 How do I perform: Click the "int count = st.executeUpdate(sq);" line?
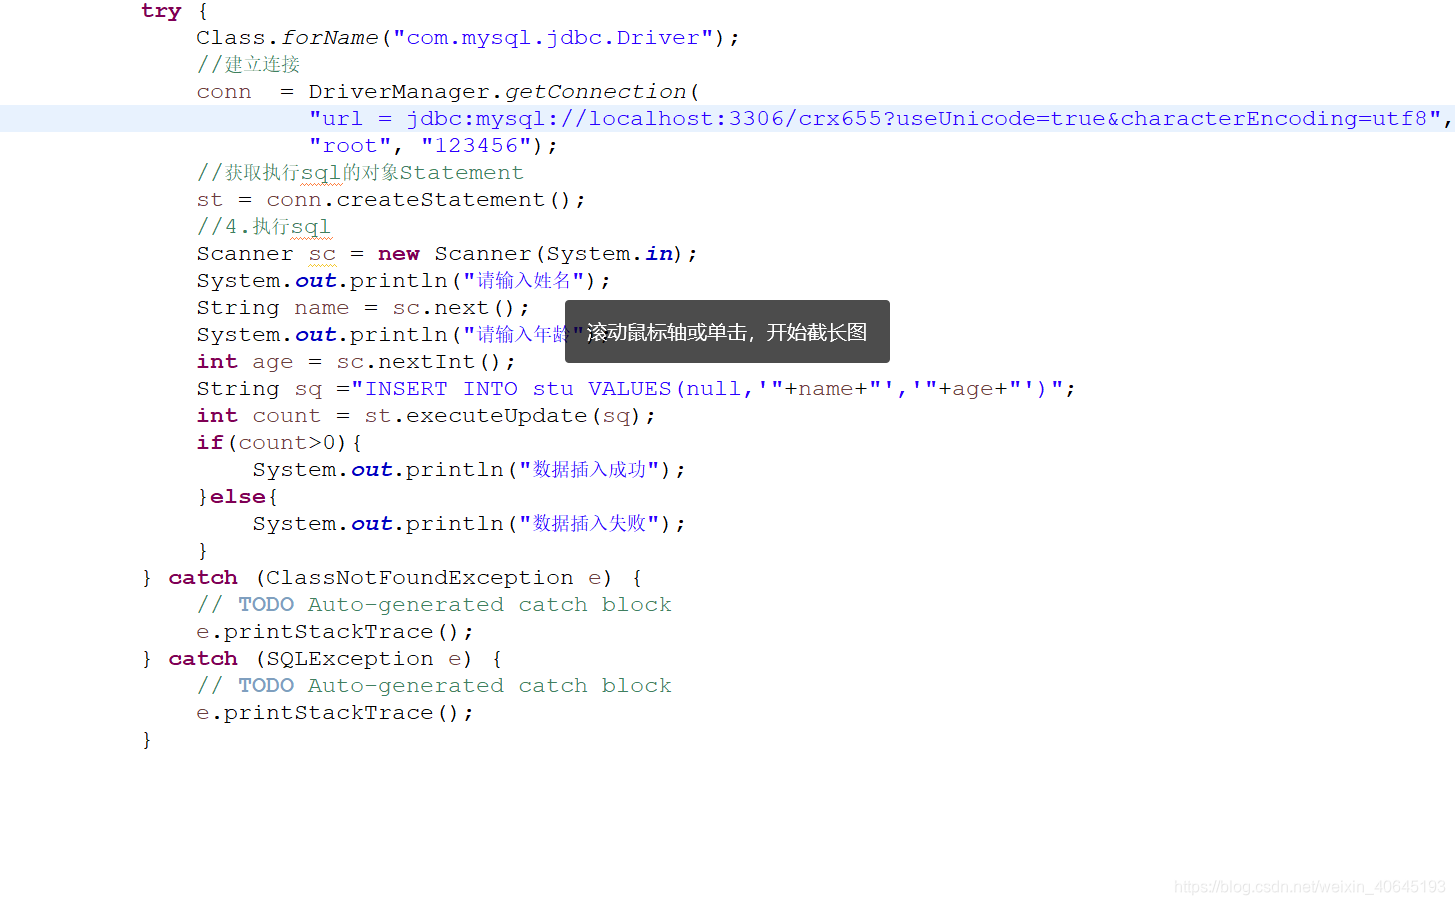(x=426, y=416)
